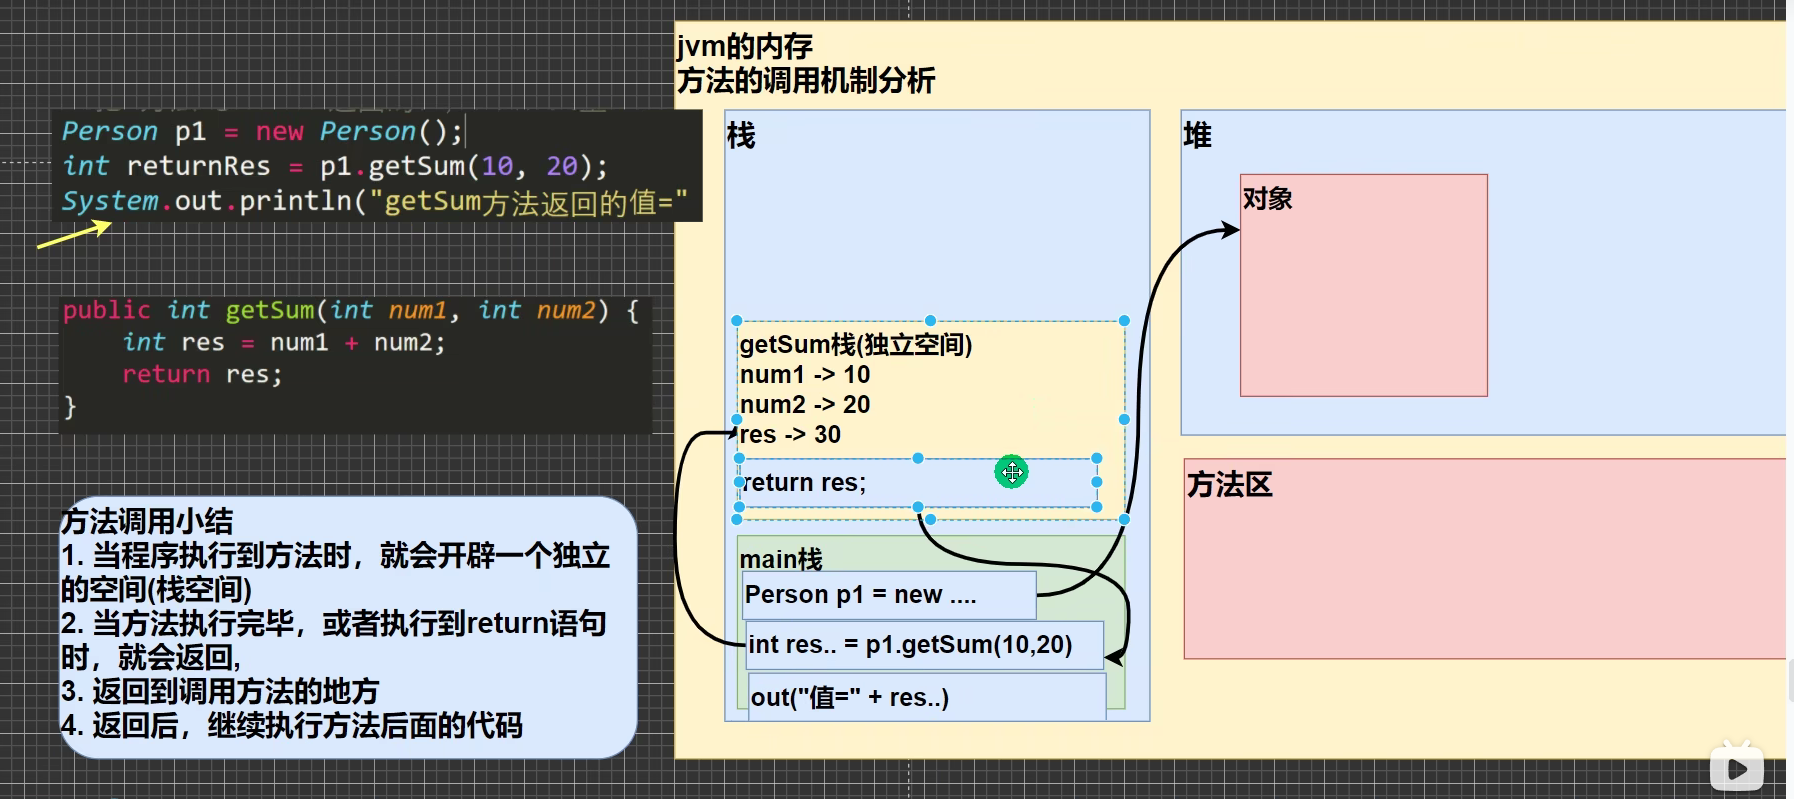This screenshot has width=1794, height=799.
Task: Click the "方法调用小结" summary heading
Action: pos(147,521)
